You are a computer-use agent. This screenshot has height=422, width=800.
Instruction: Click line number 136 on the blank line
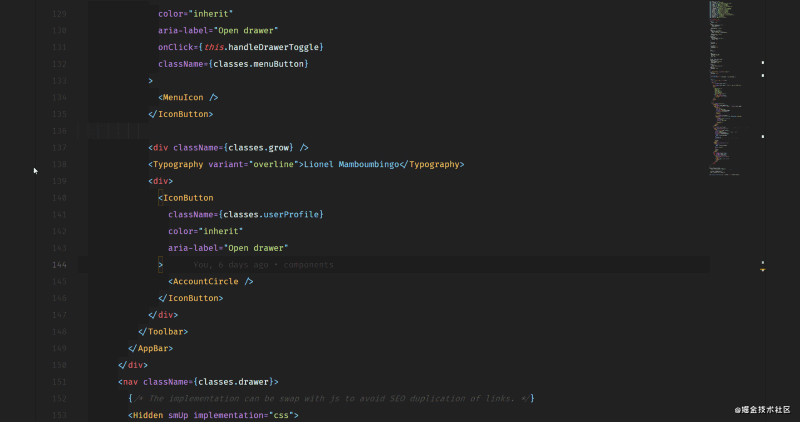(59, 131)
